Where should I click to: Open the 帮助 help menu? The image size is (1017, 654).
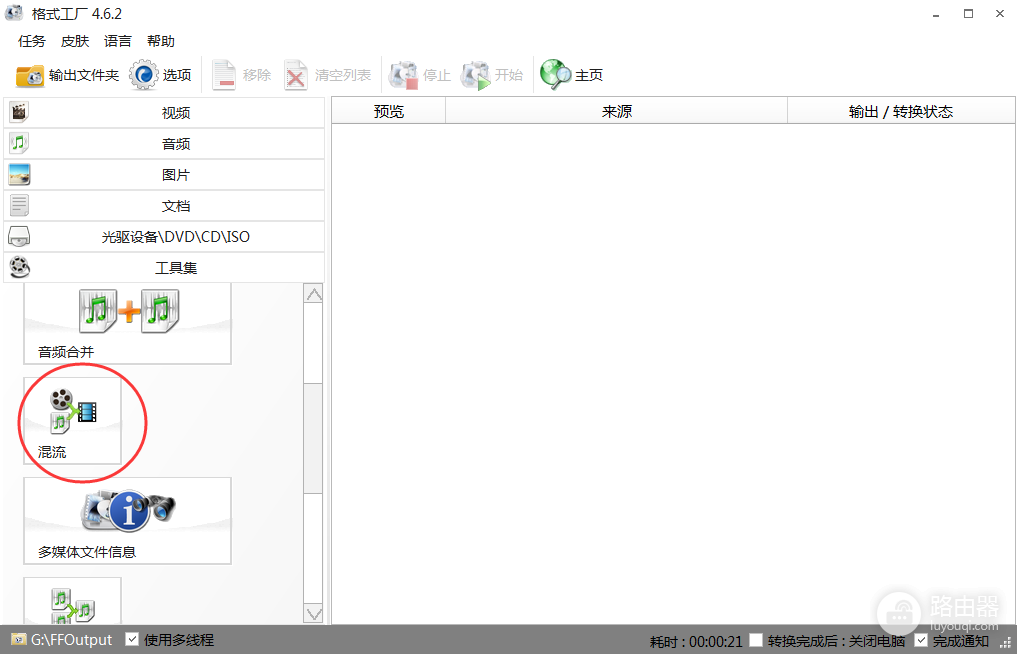(x=161, y=42)
